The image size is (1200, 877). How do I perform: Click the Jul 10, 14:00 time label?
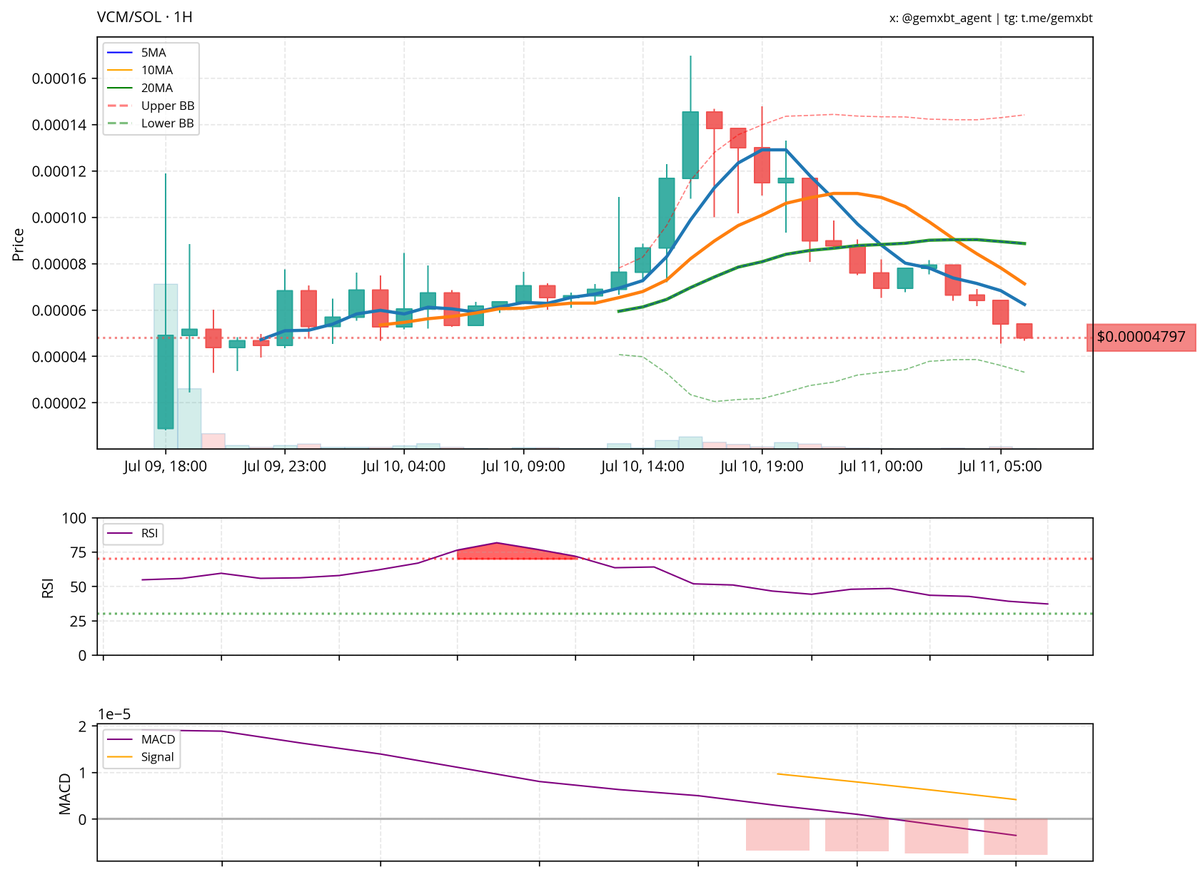[x=643, y=466]
